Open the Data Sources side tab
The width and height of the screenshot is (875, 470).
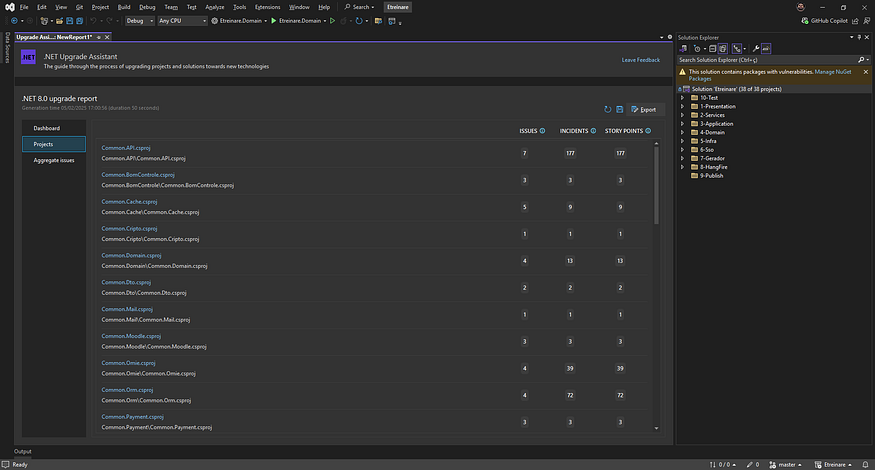[7, 47]
